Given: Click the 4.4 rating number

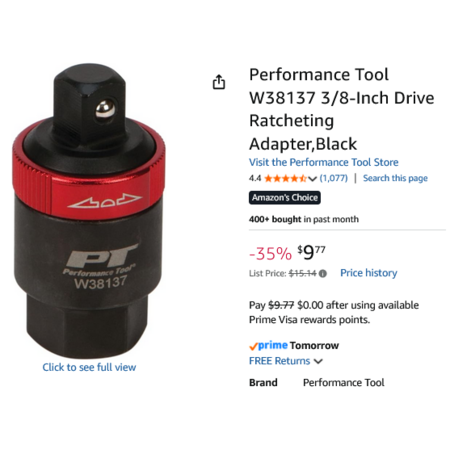Looking at the screenshot, I should (x=255, y=178).
